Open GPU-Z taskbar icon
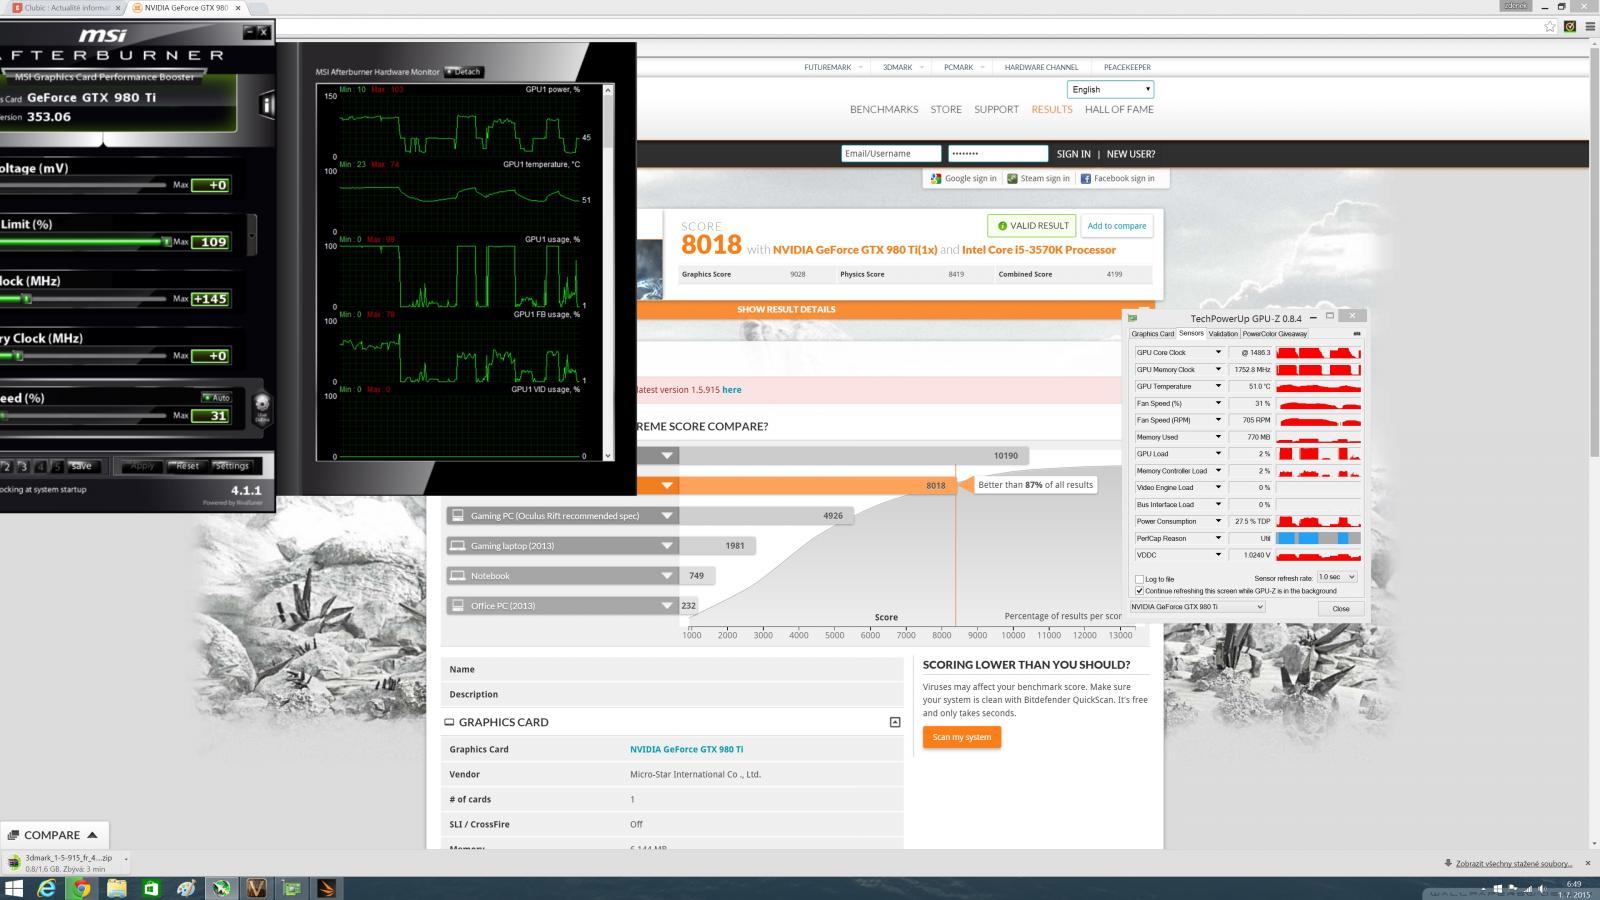1600x900 pixels. (x=291, y=888)
